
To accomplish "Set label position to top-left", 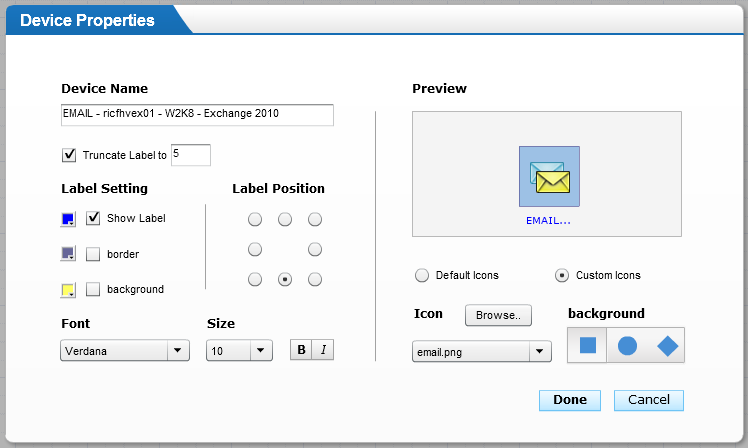I will click(x=255, y=219).
